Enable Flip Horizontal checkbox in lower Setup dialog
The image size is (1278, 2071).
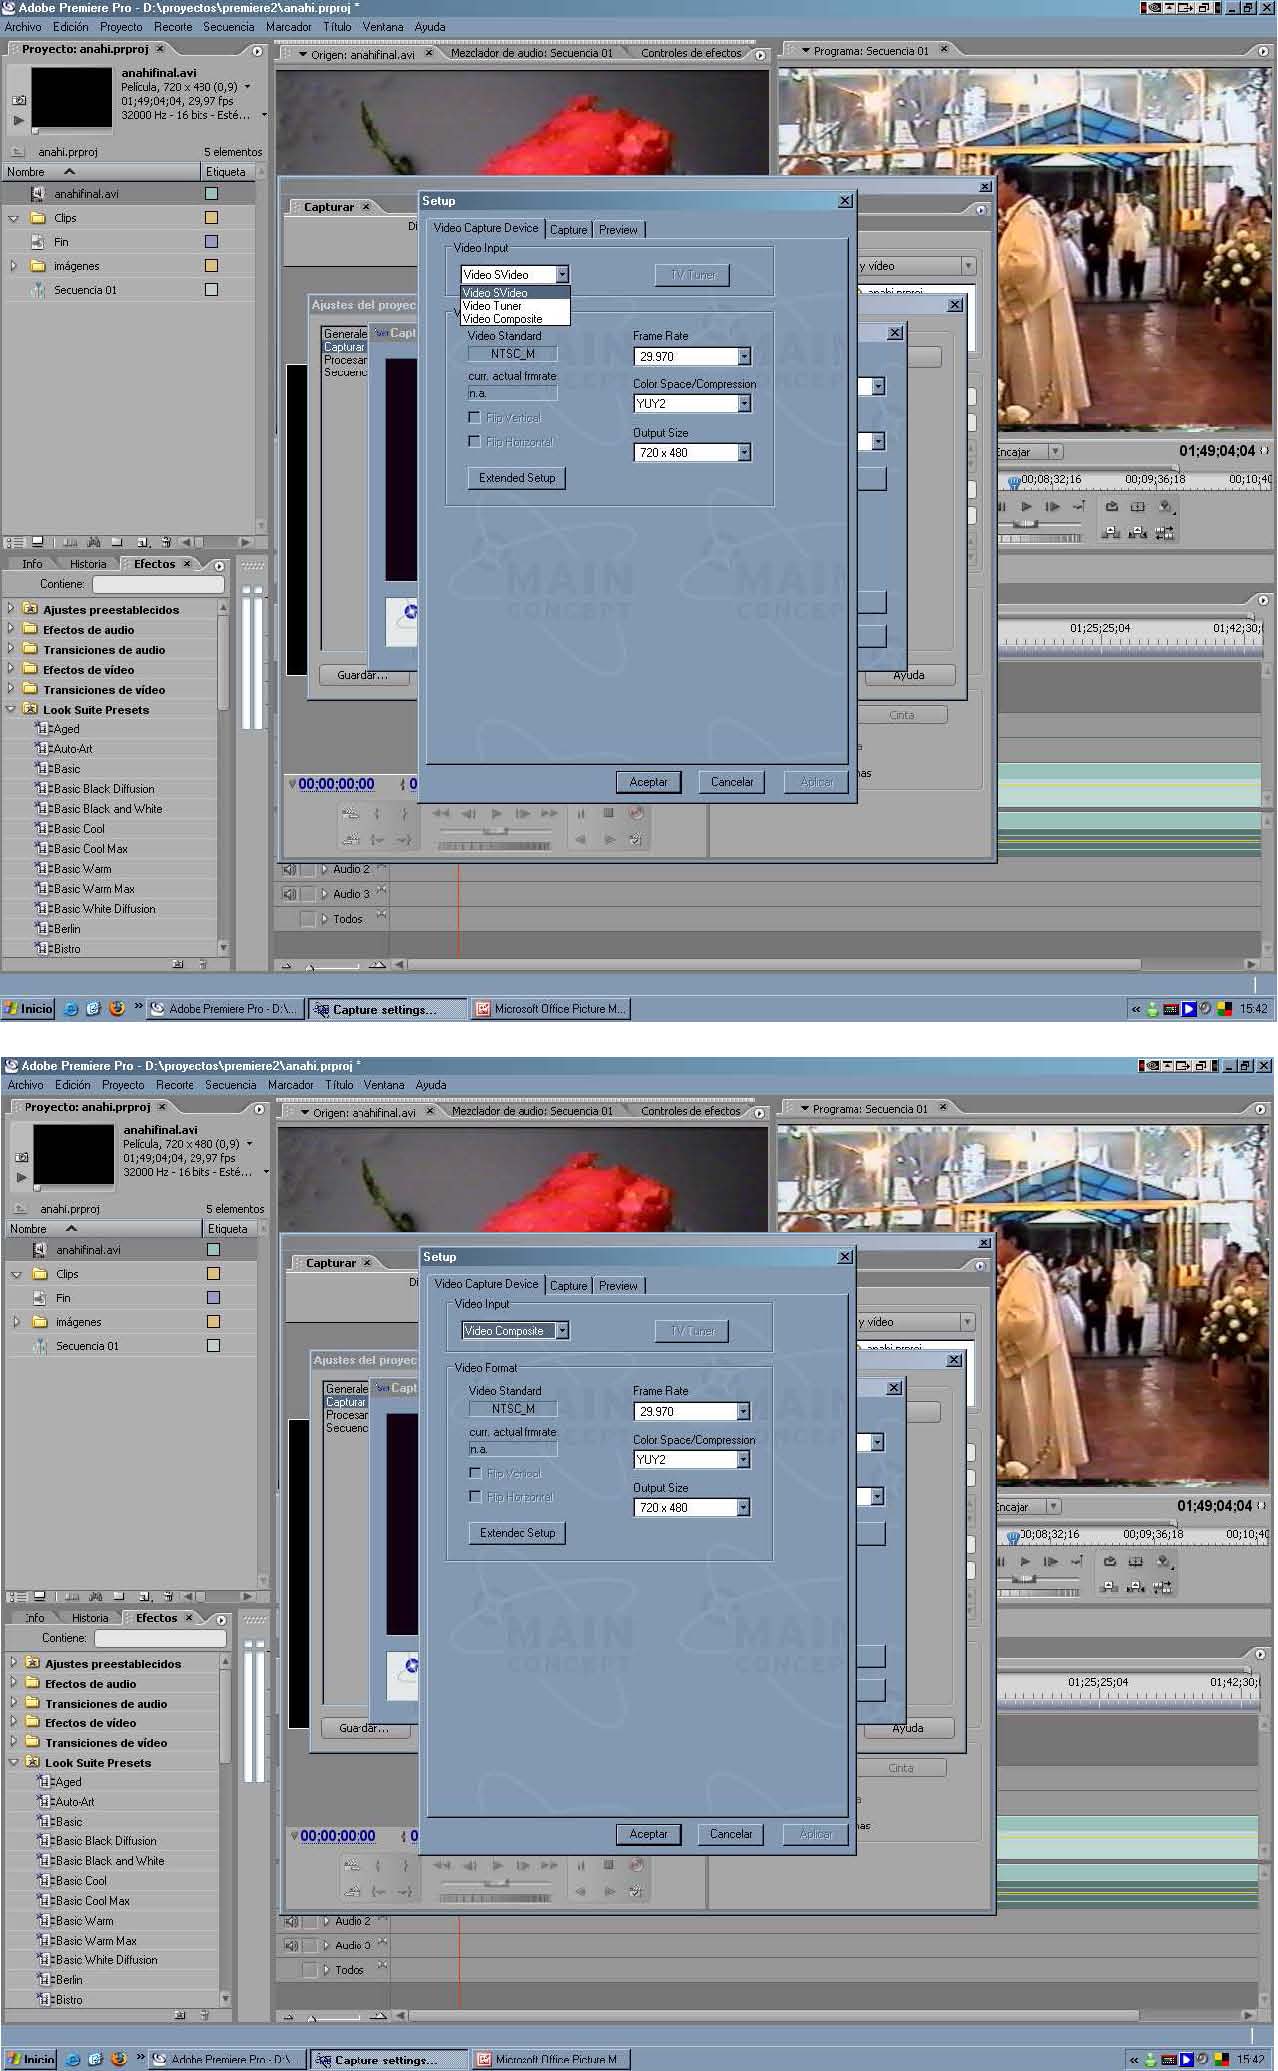pyautogui.click(x=476, y=1497)
